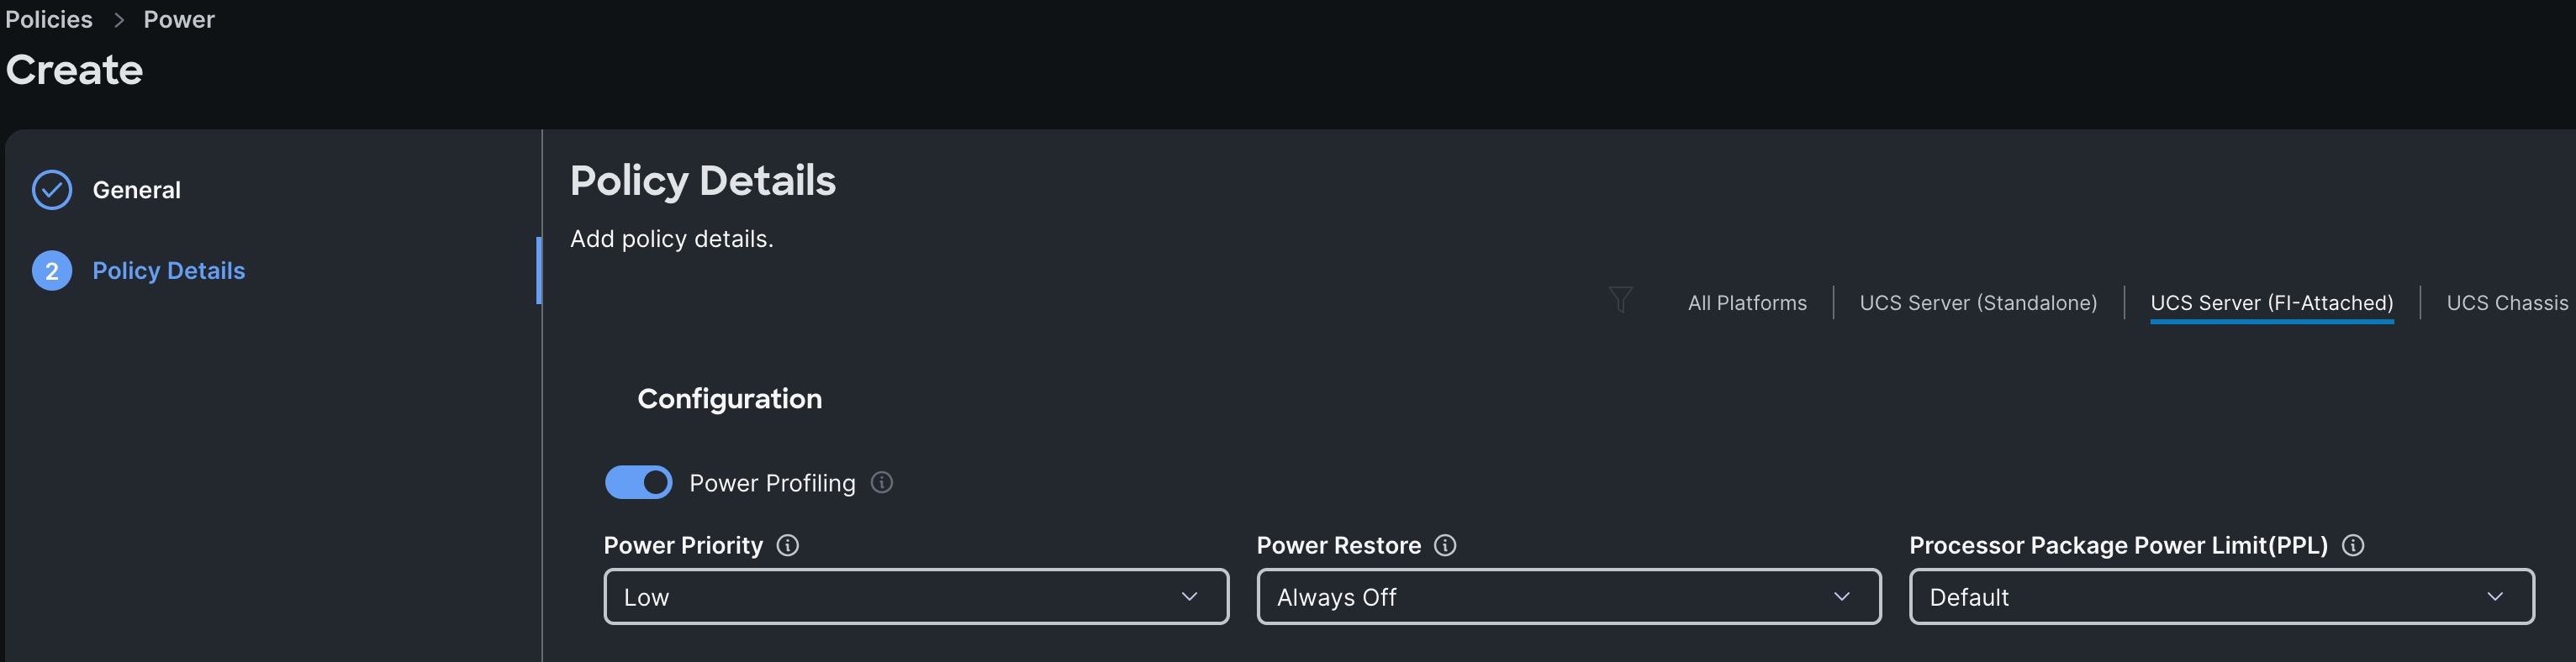This screenshot has width=2576, height=662.
Task: Click the Processor Package Power Limit info icon
Action: point(2353,545)
